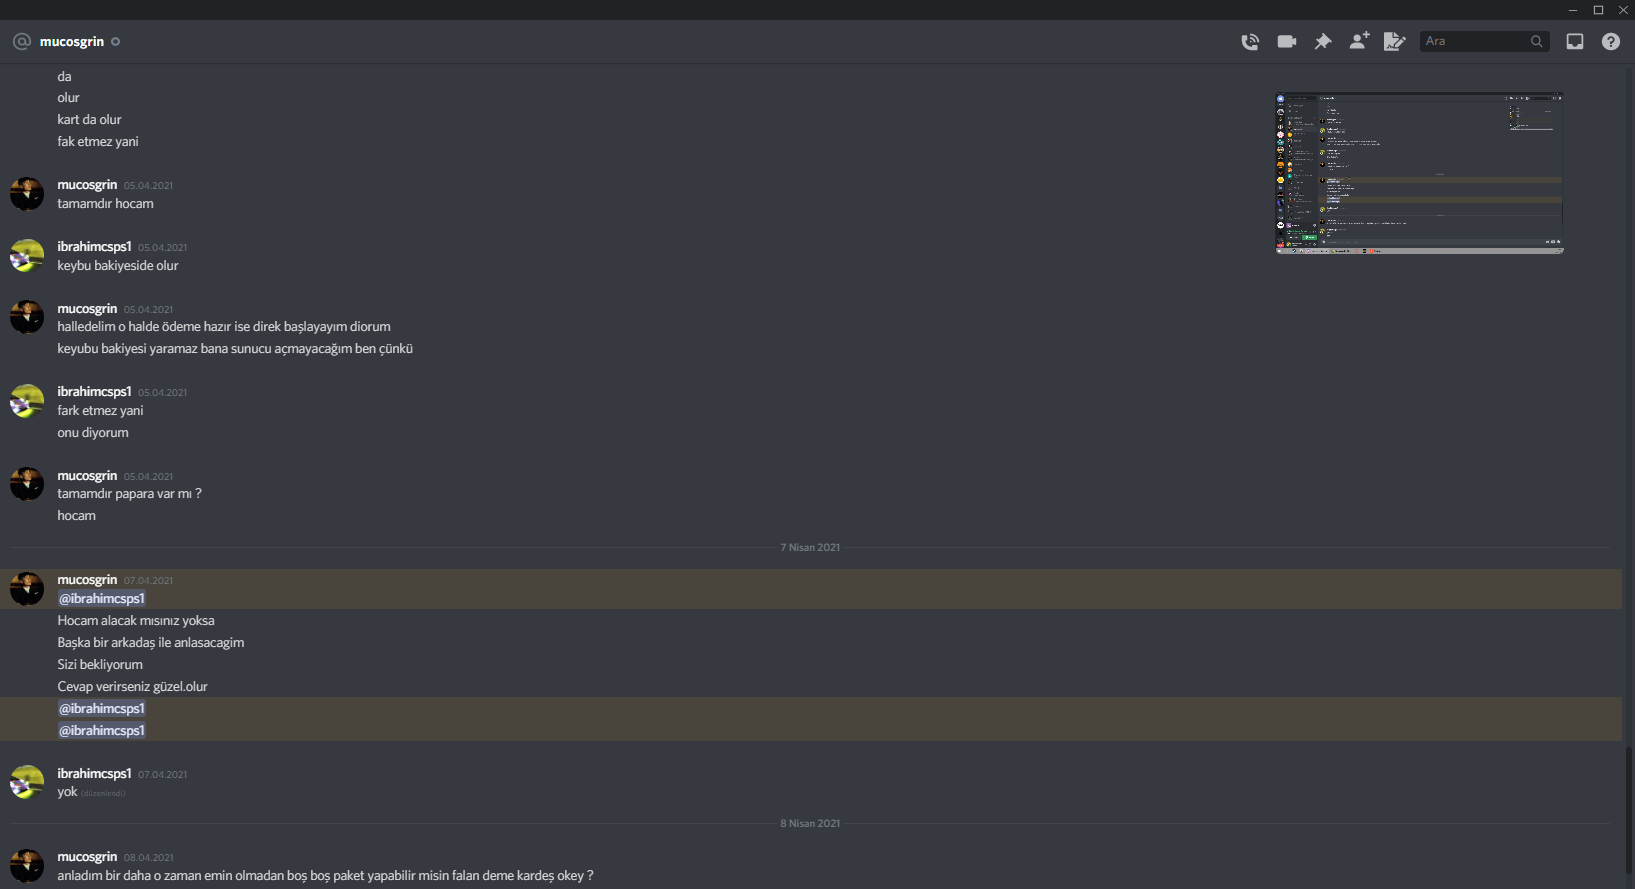Click message 'fak etmez yani'

tap(98, 141)
